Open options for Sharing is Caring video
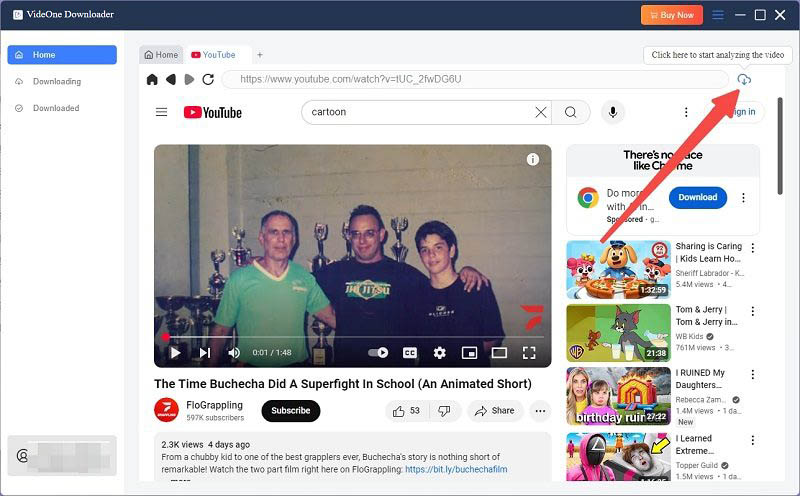 point(753,248)
